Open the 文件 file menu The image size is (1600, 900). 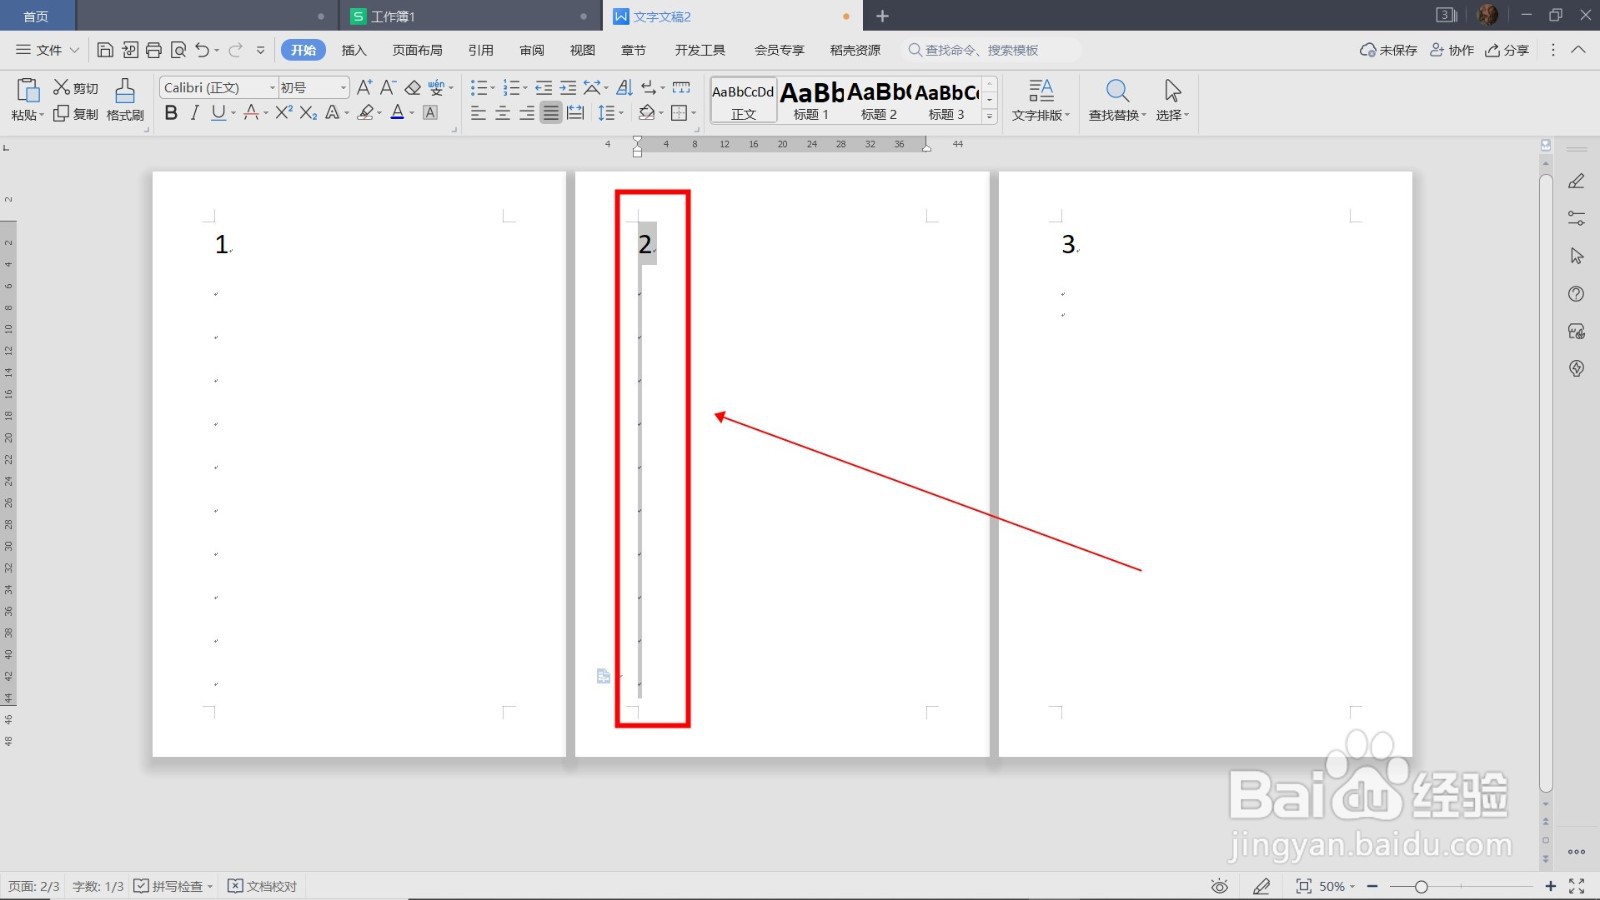(x=48, y=50)
